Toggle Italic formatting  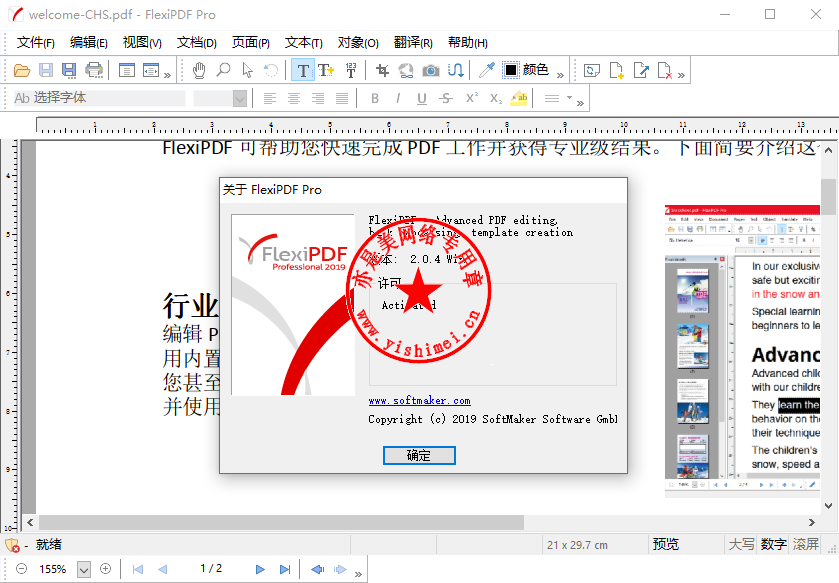398,98
